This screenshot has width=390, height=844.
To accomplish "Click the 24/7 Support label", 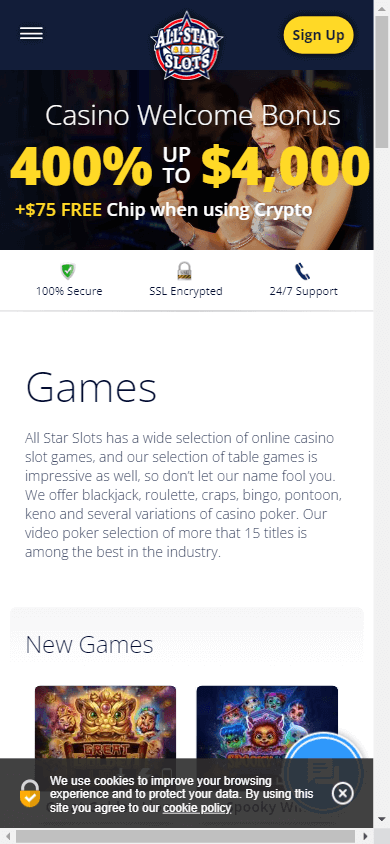I will (x=303, y=291).
